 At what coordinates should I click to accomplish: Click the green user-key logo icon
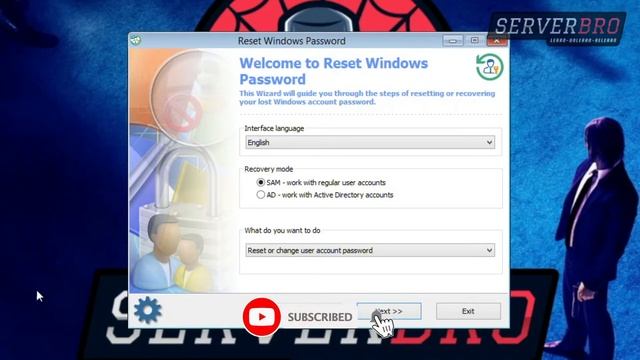(489, 67)
